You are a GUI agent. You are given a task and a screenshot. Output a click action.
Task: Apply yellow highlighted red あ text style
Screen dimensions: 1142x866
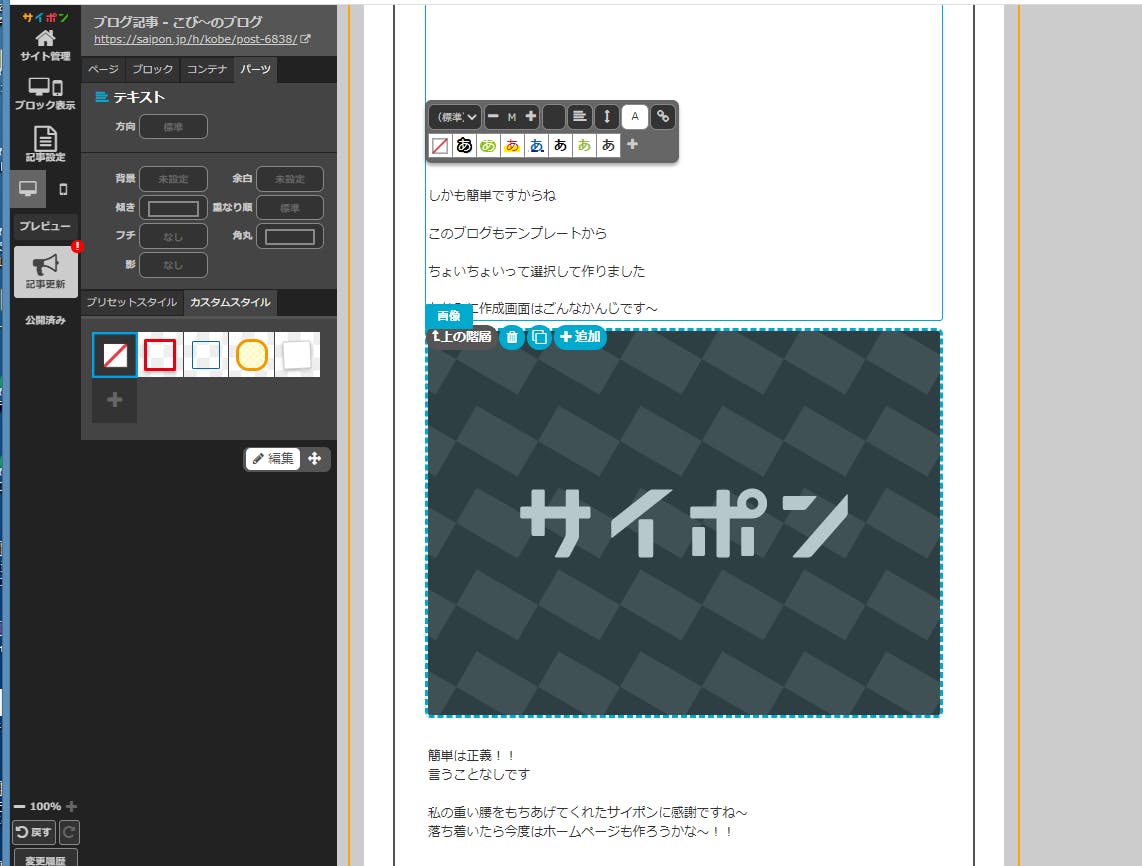pyautogui.click(x=512, y=146)
